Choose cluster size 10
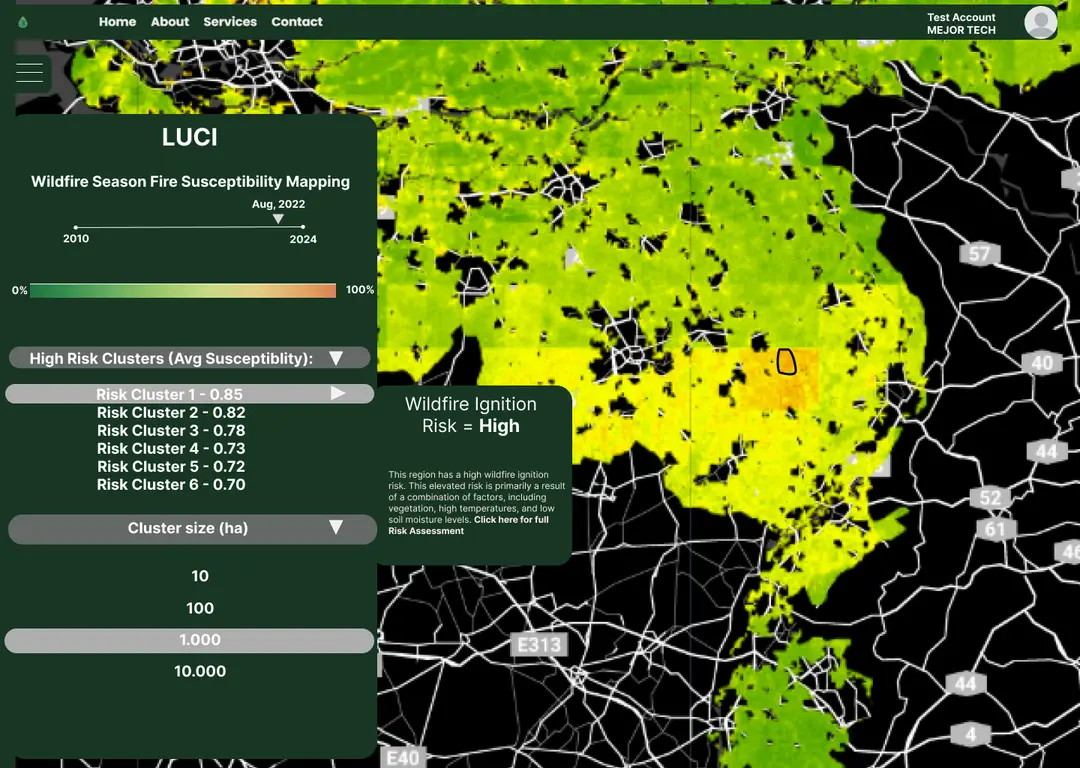The height and width of the screenshot is (768, 1080). coord(200,576)
